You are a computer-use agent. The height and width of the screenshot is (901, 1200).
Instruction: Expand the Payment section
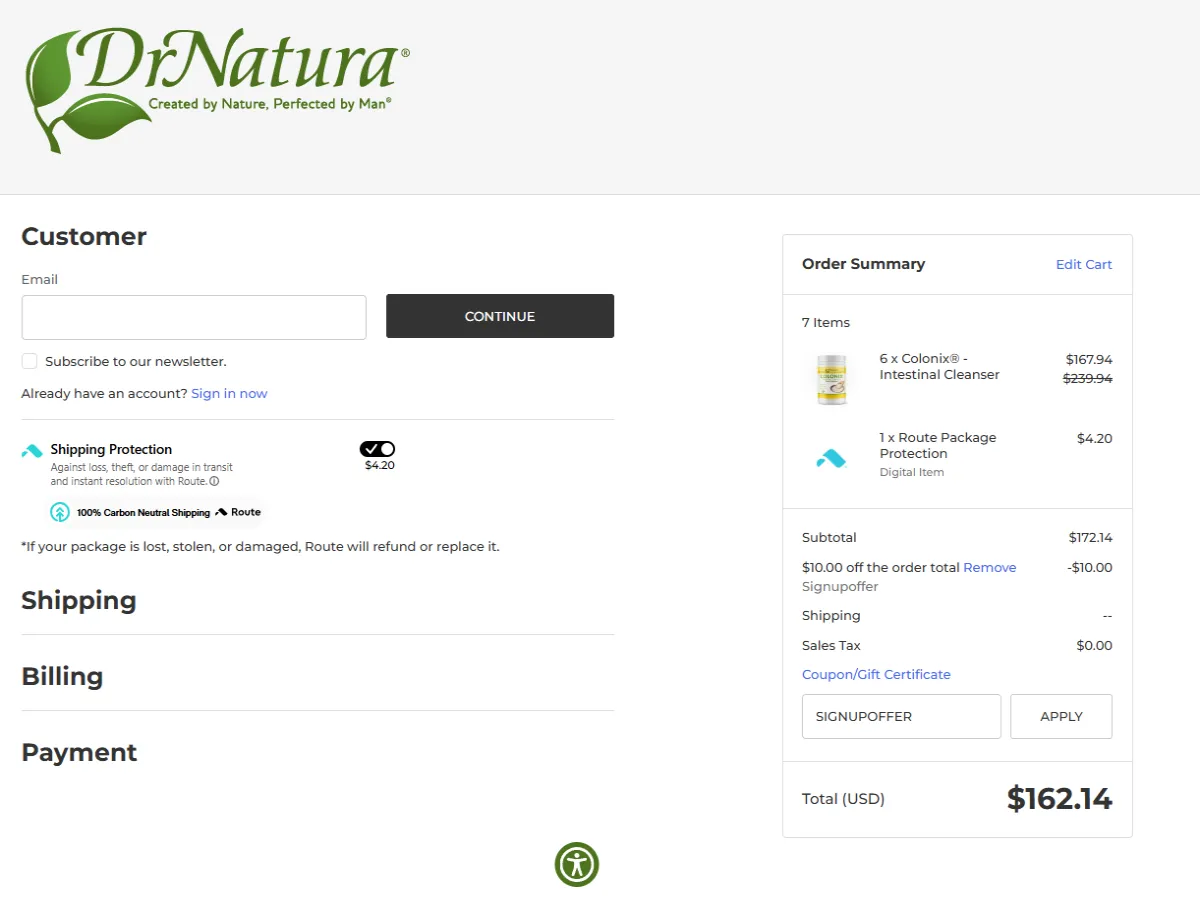click(x=79, y=753)
